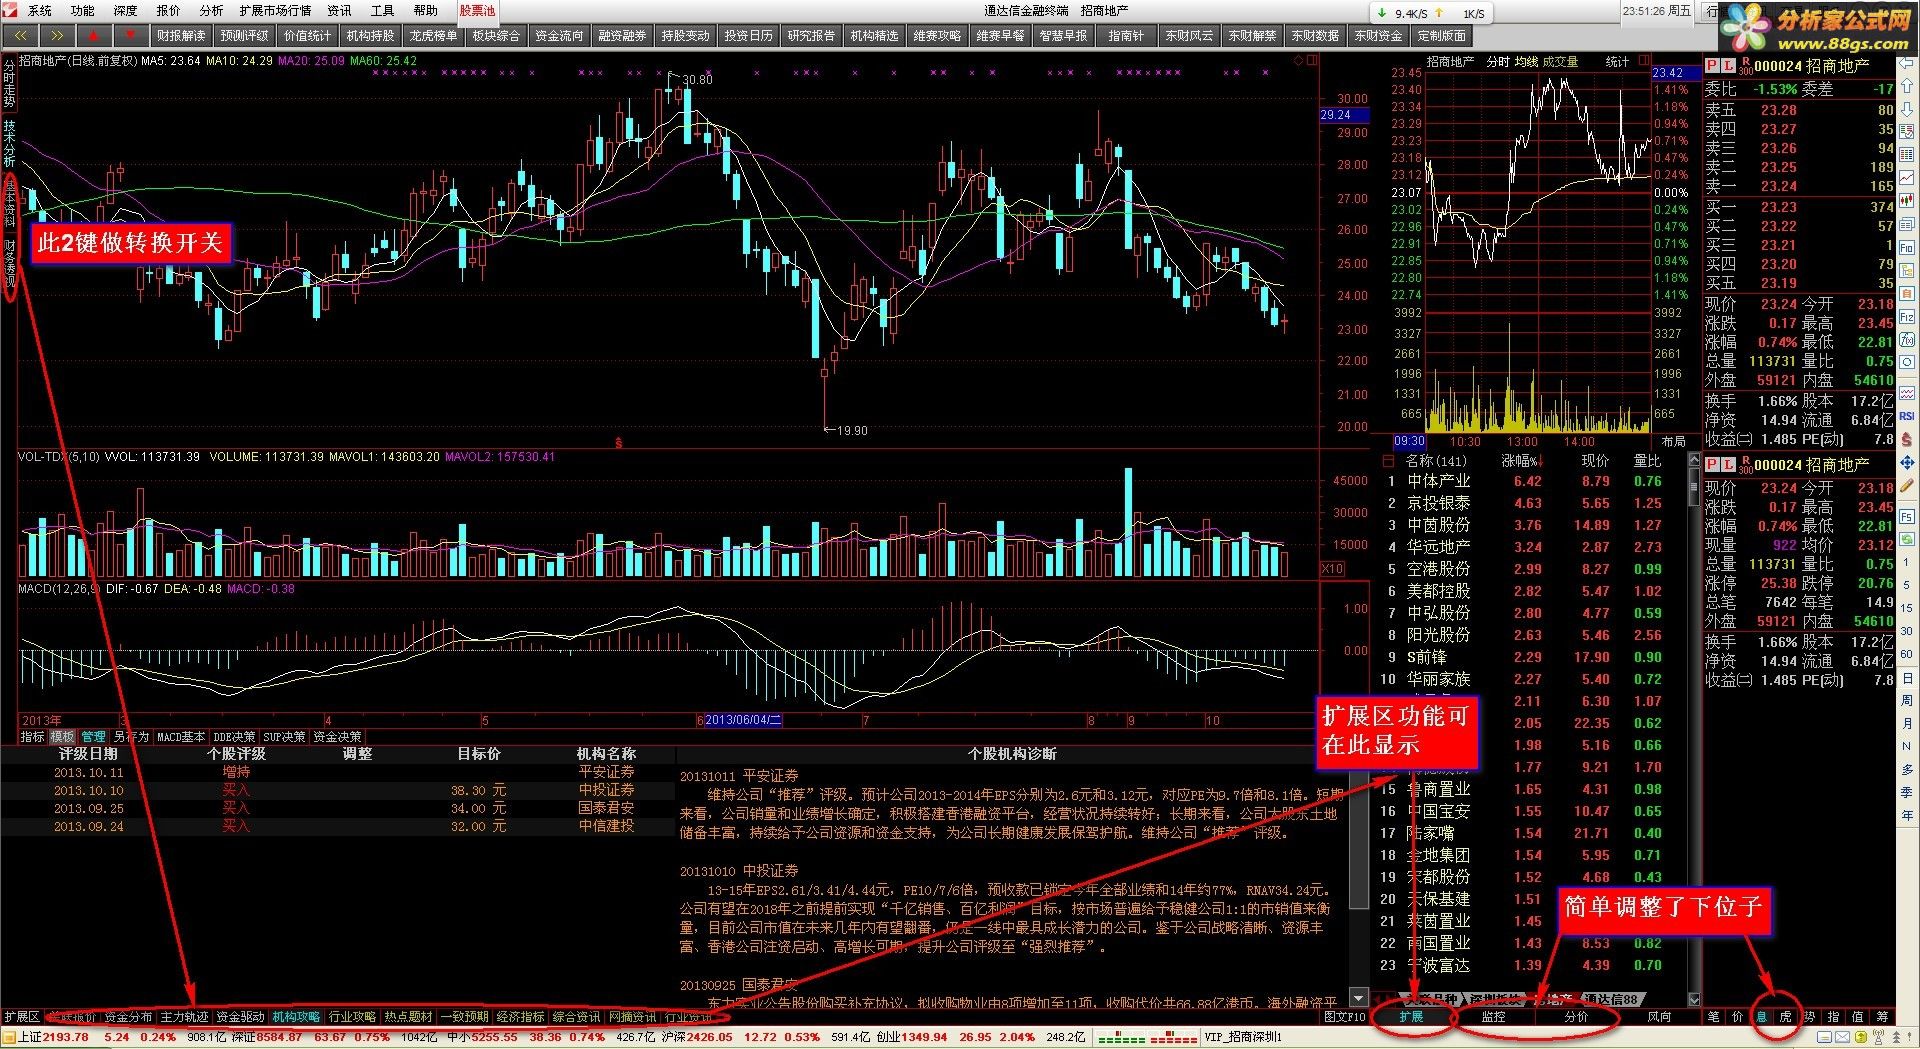Click the 研究报告 toolbar button
The height and width of the screenshot is (1049, 1920).
pyautogui.click(x=811, y=35)
